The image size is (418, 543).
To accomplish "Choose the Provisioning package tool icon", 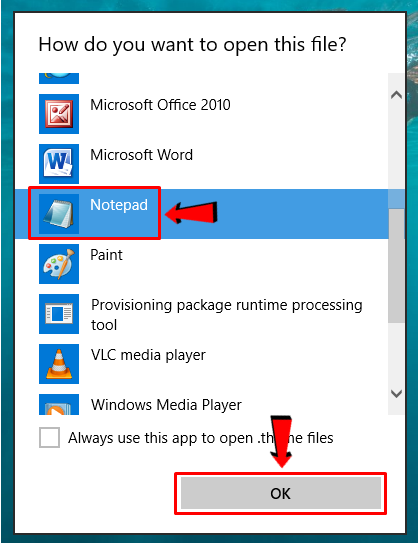I will (59, 314).
